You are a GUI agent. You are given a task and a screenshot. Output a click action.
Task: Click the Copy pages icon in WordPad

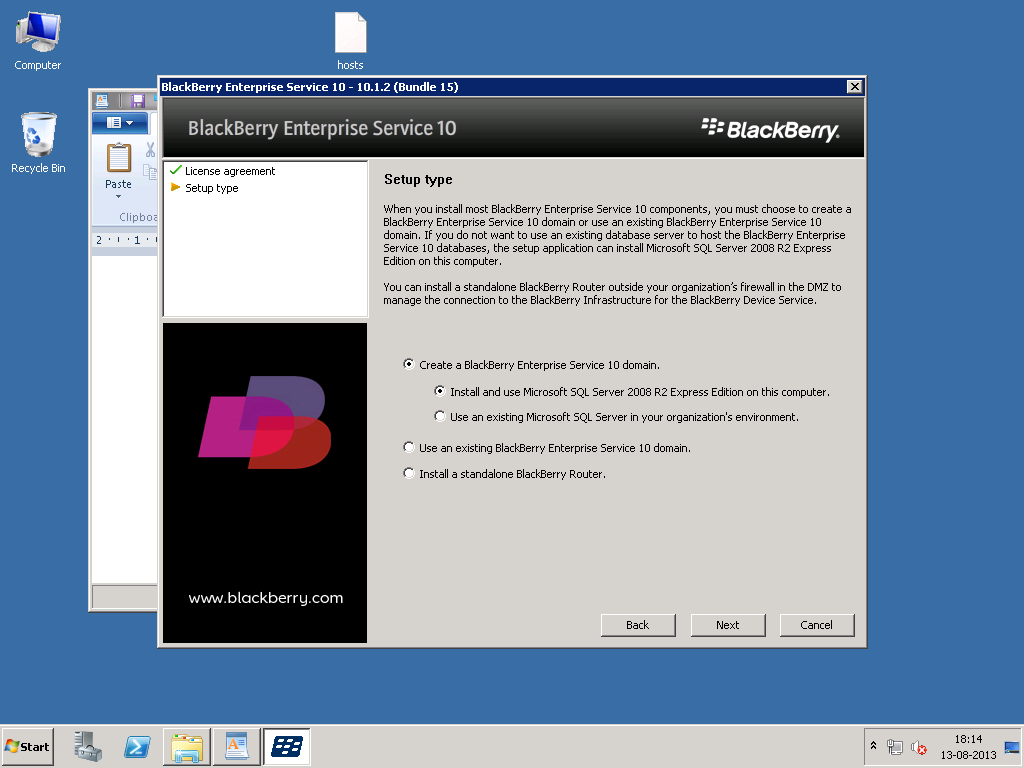click(150, 172)
